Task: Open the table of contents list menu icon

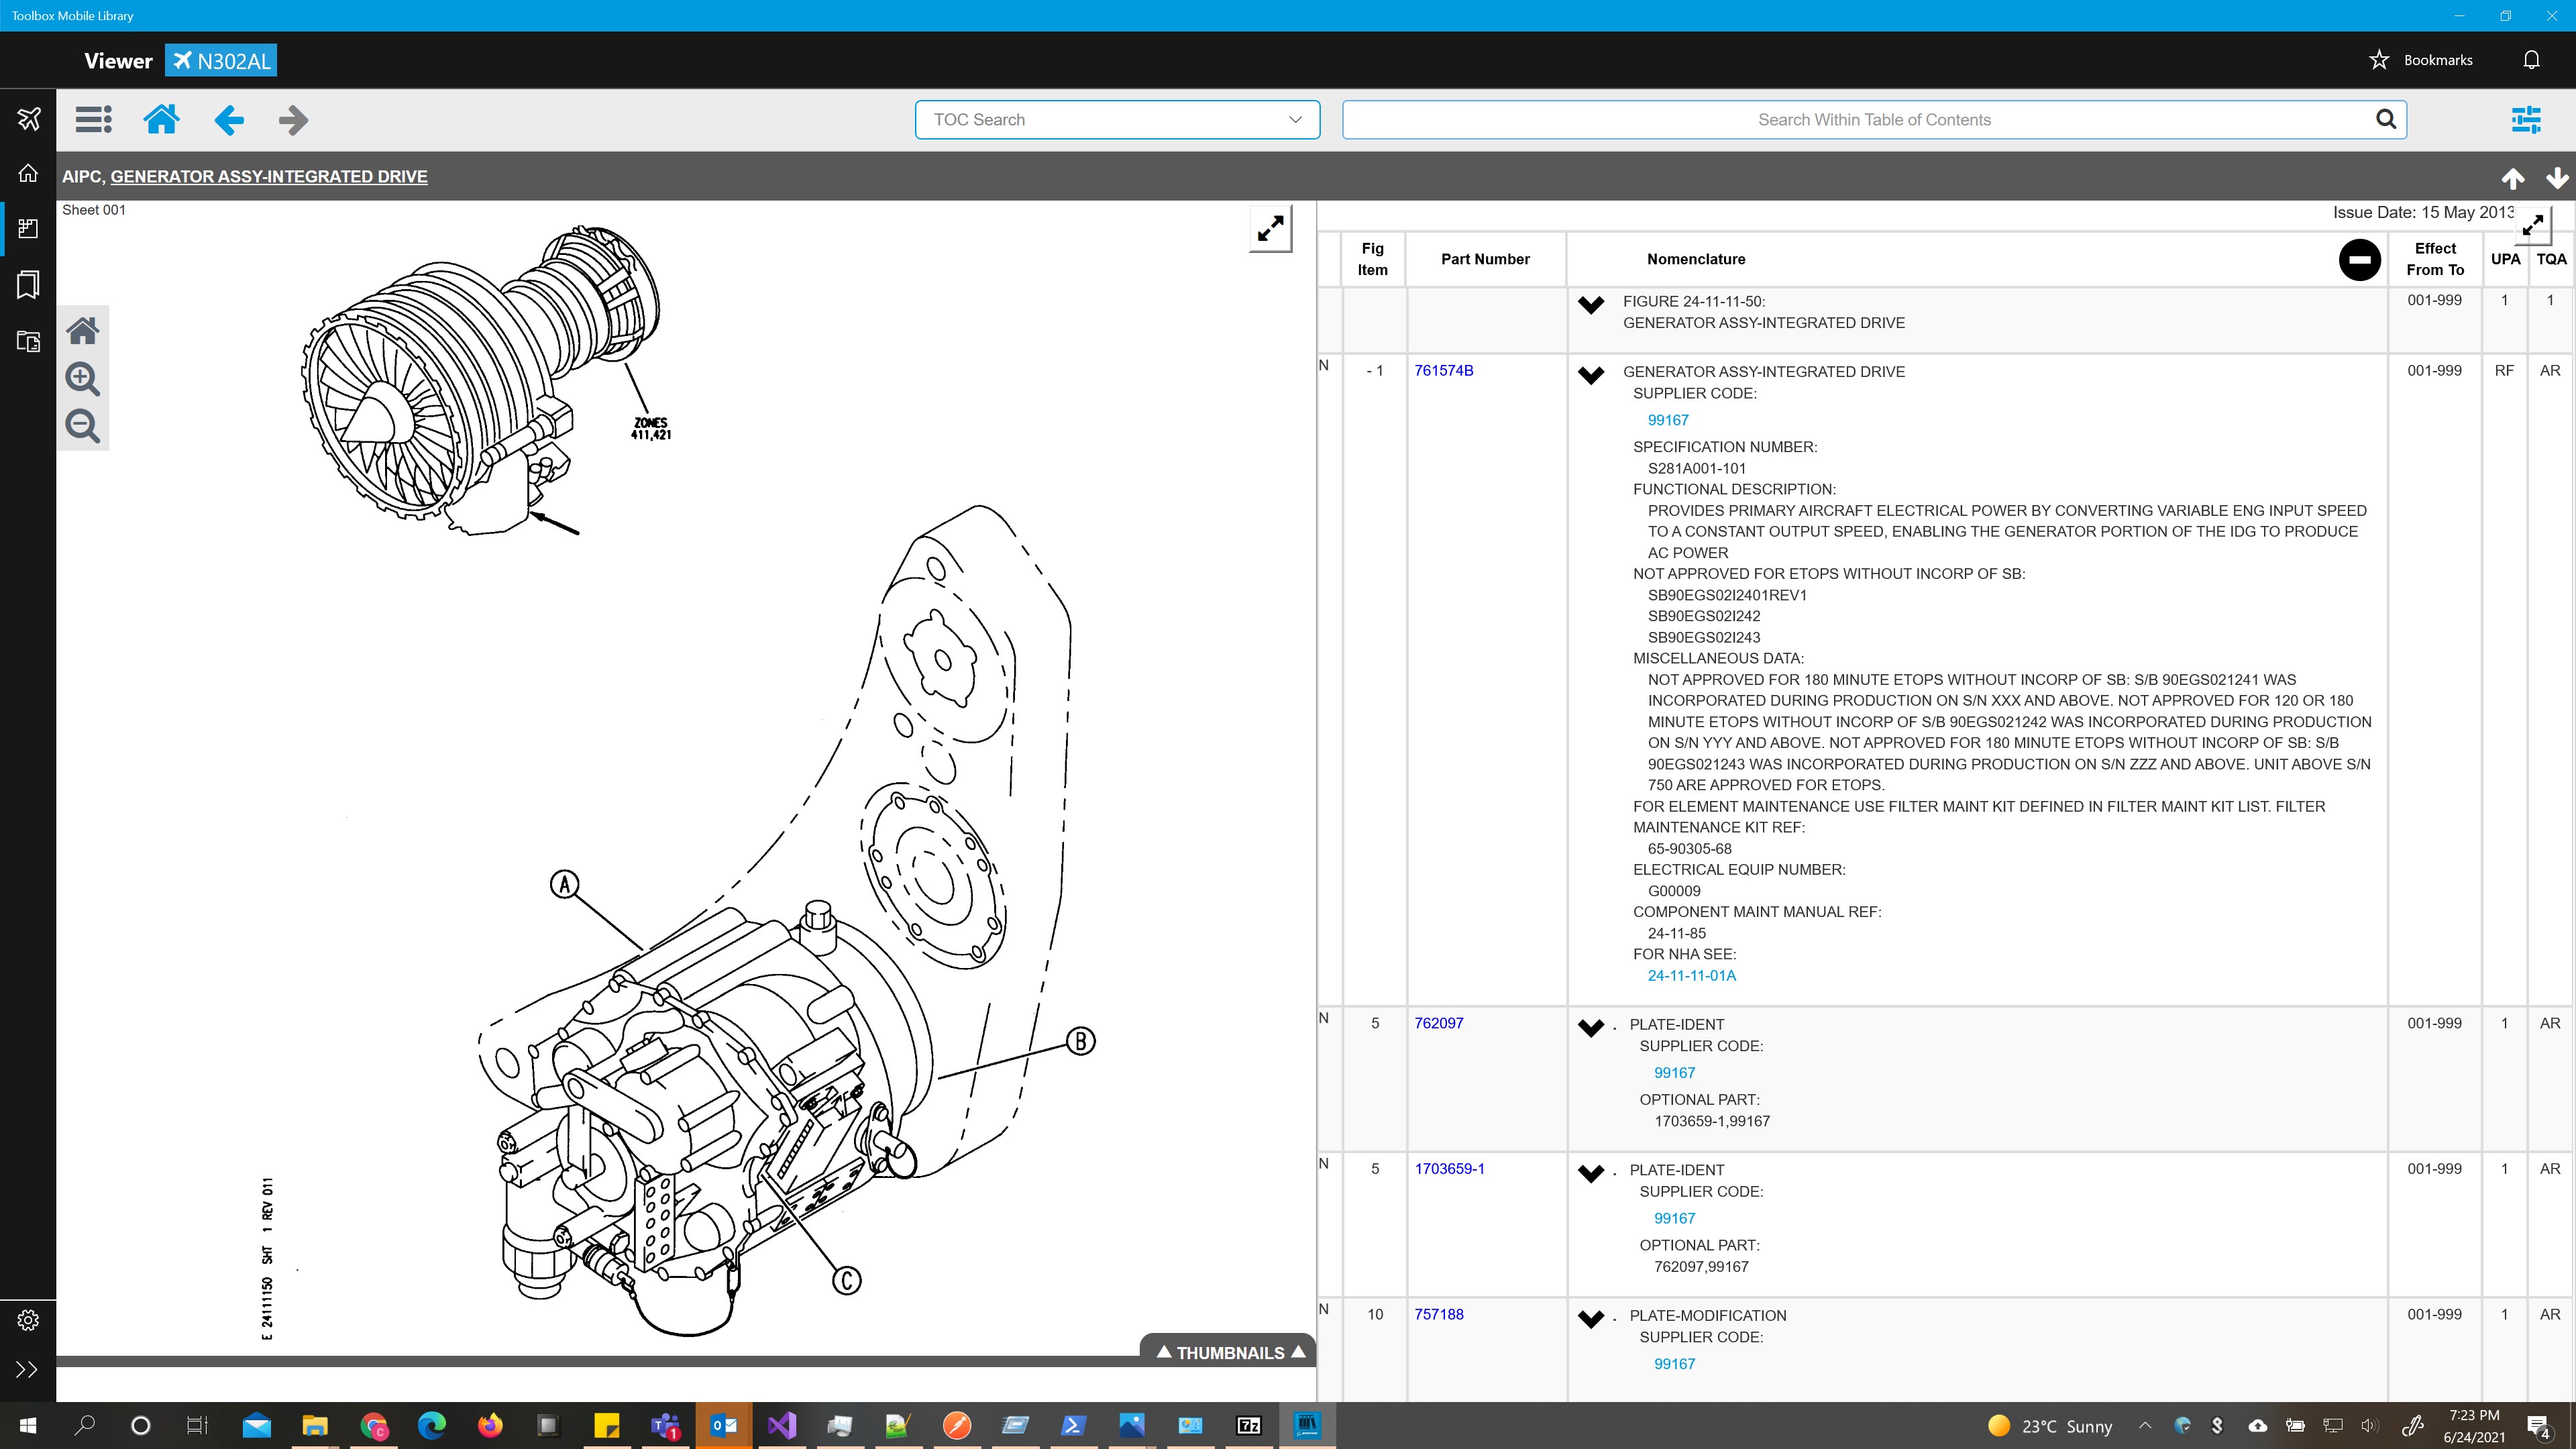Action: click(x=94, y=120)
